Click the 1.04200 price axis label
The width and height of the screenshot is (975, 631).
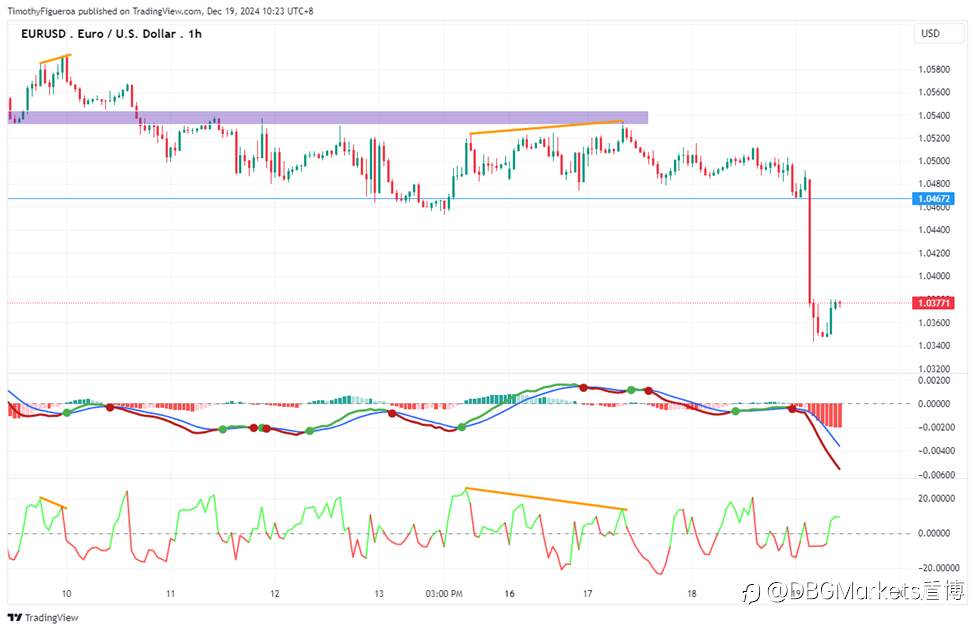click(934, 253)
